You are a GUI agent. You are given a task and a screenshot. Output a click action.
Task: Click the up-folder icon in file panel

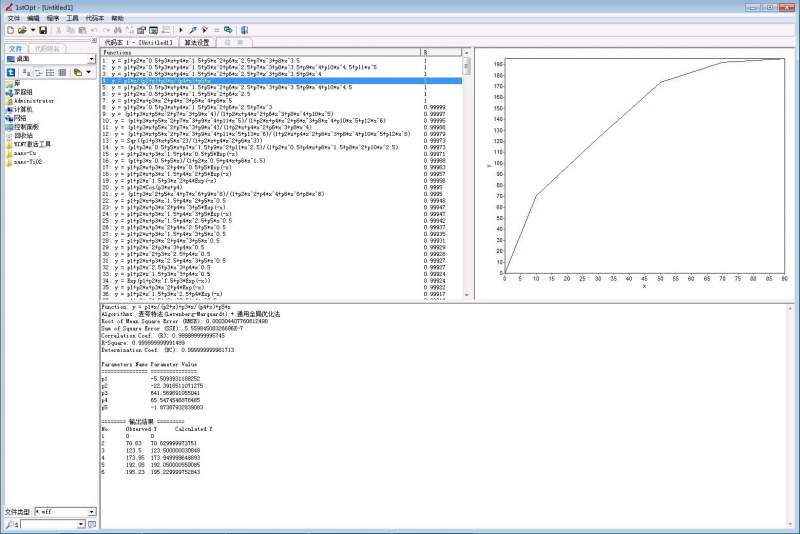11,72
